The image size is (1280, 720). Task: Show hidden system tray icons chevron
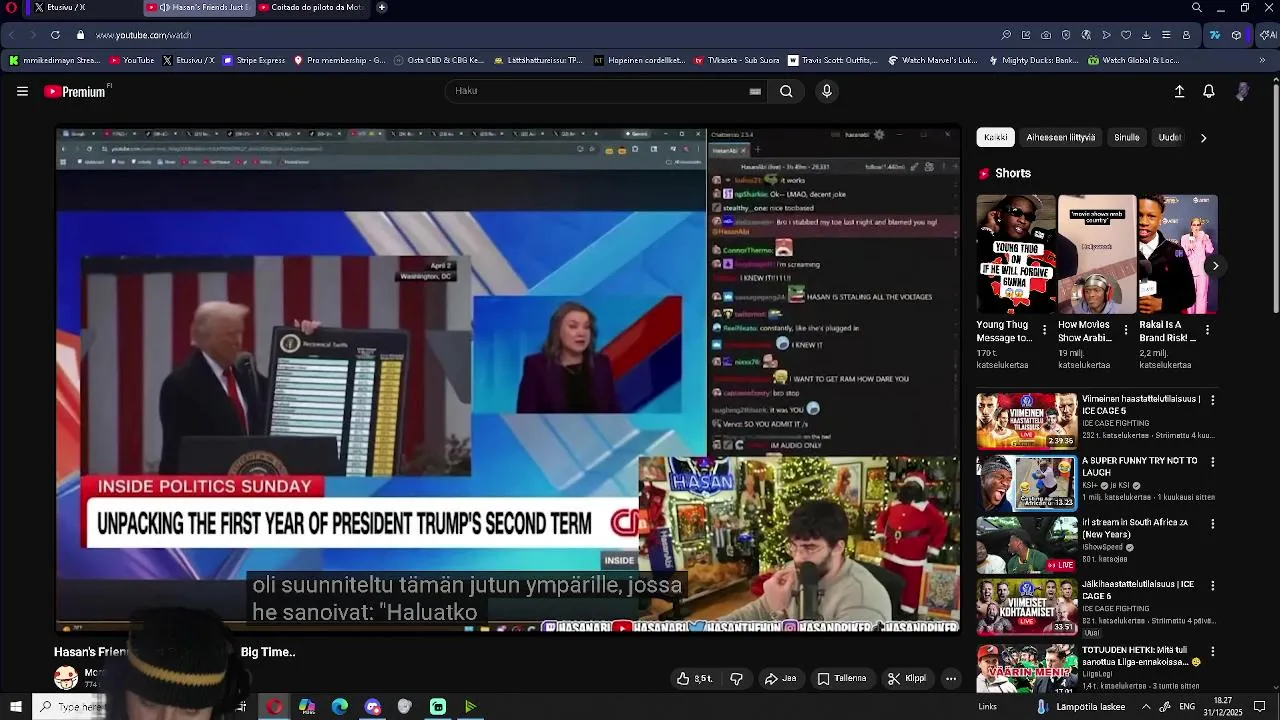pos(1146,706)
